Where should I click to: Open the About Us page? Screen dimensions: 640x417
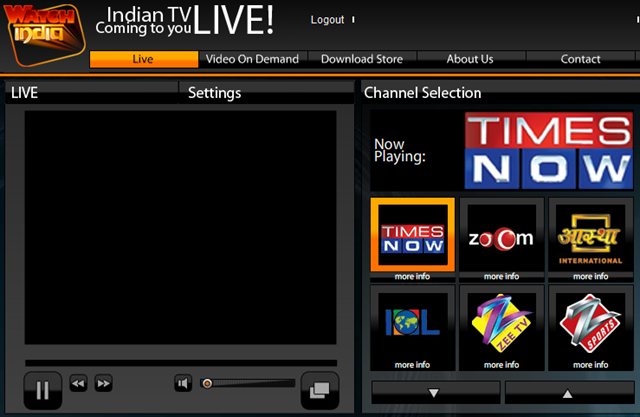click(470, 59)
